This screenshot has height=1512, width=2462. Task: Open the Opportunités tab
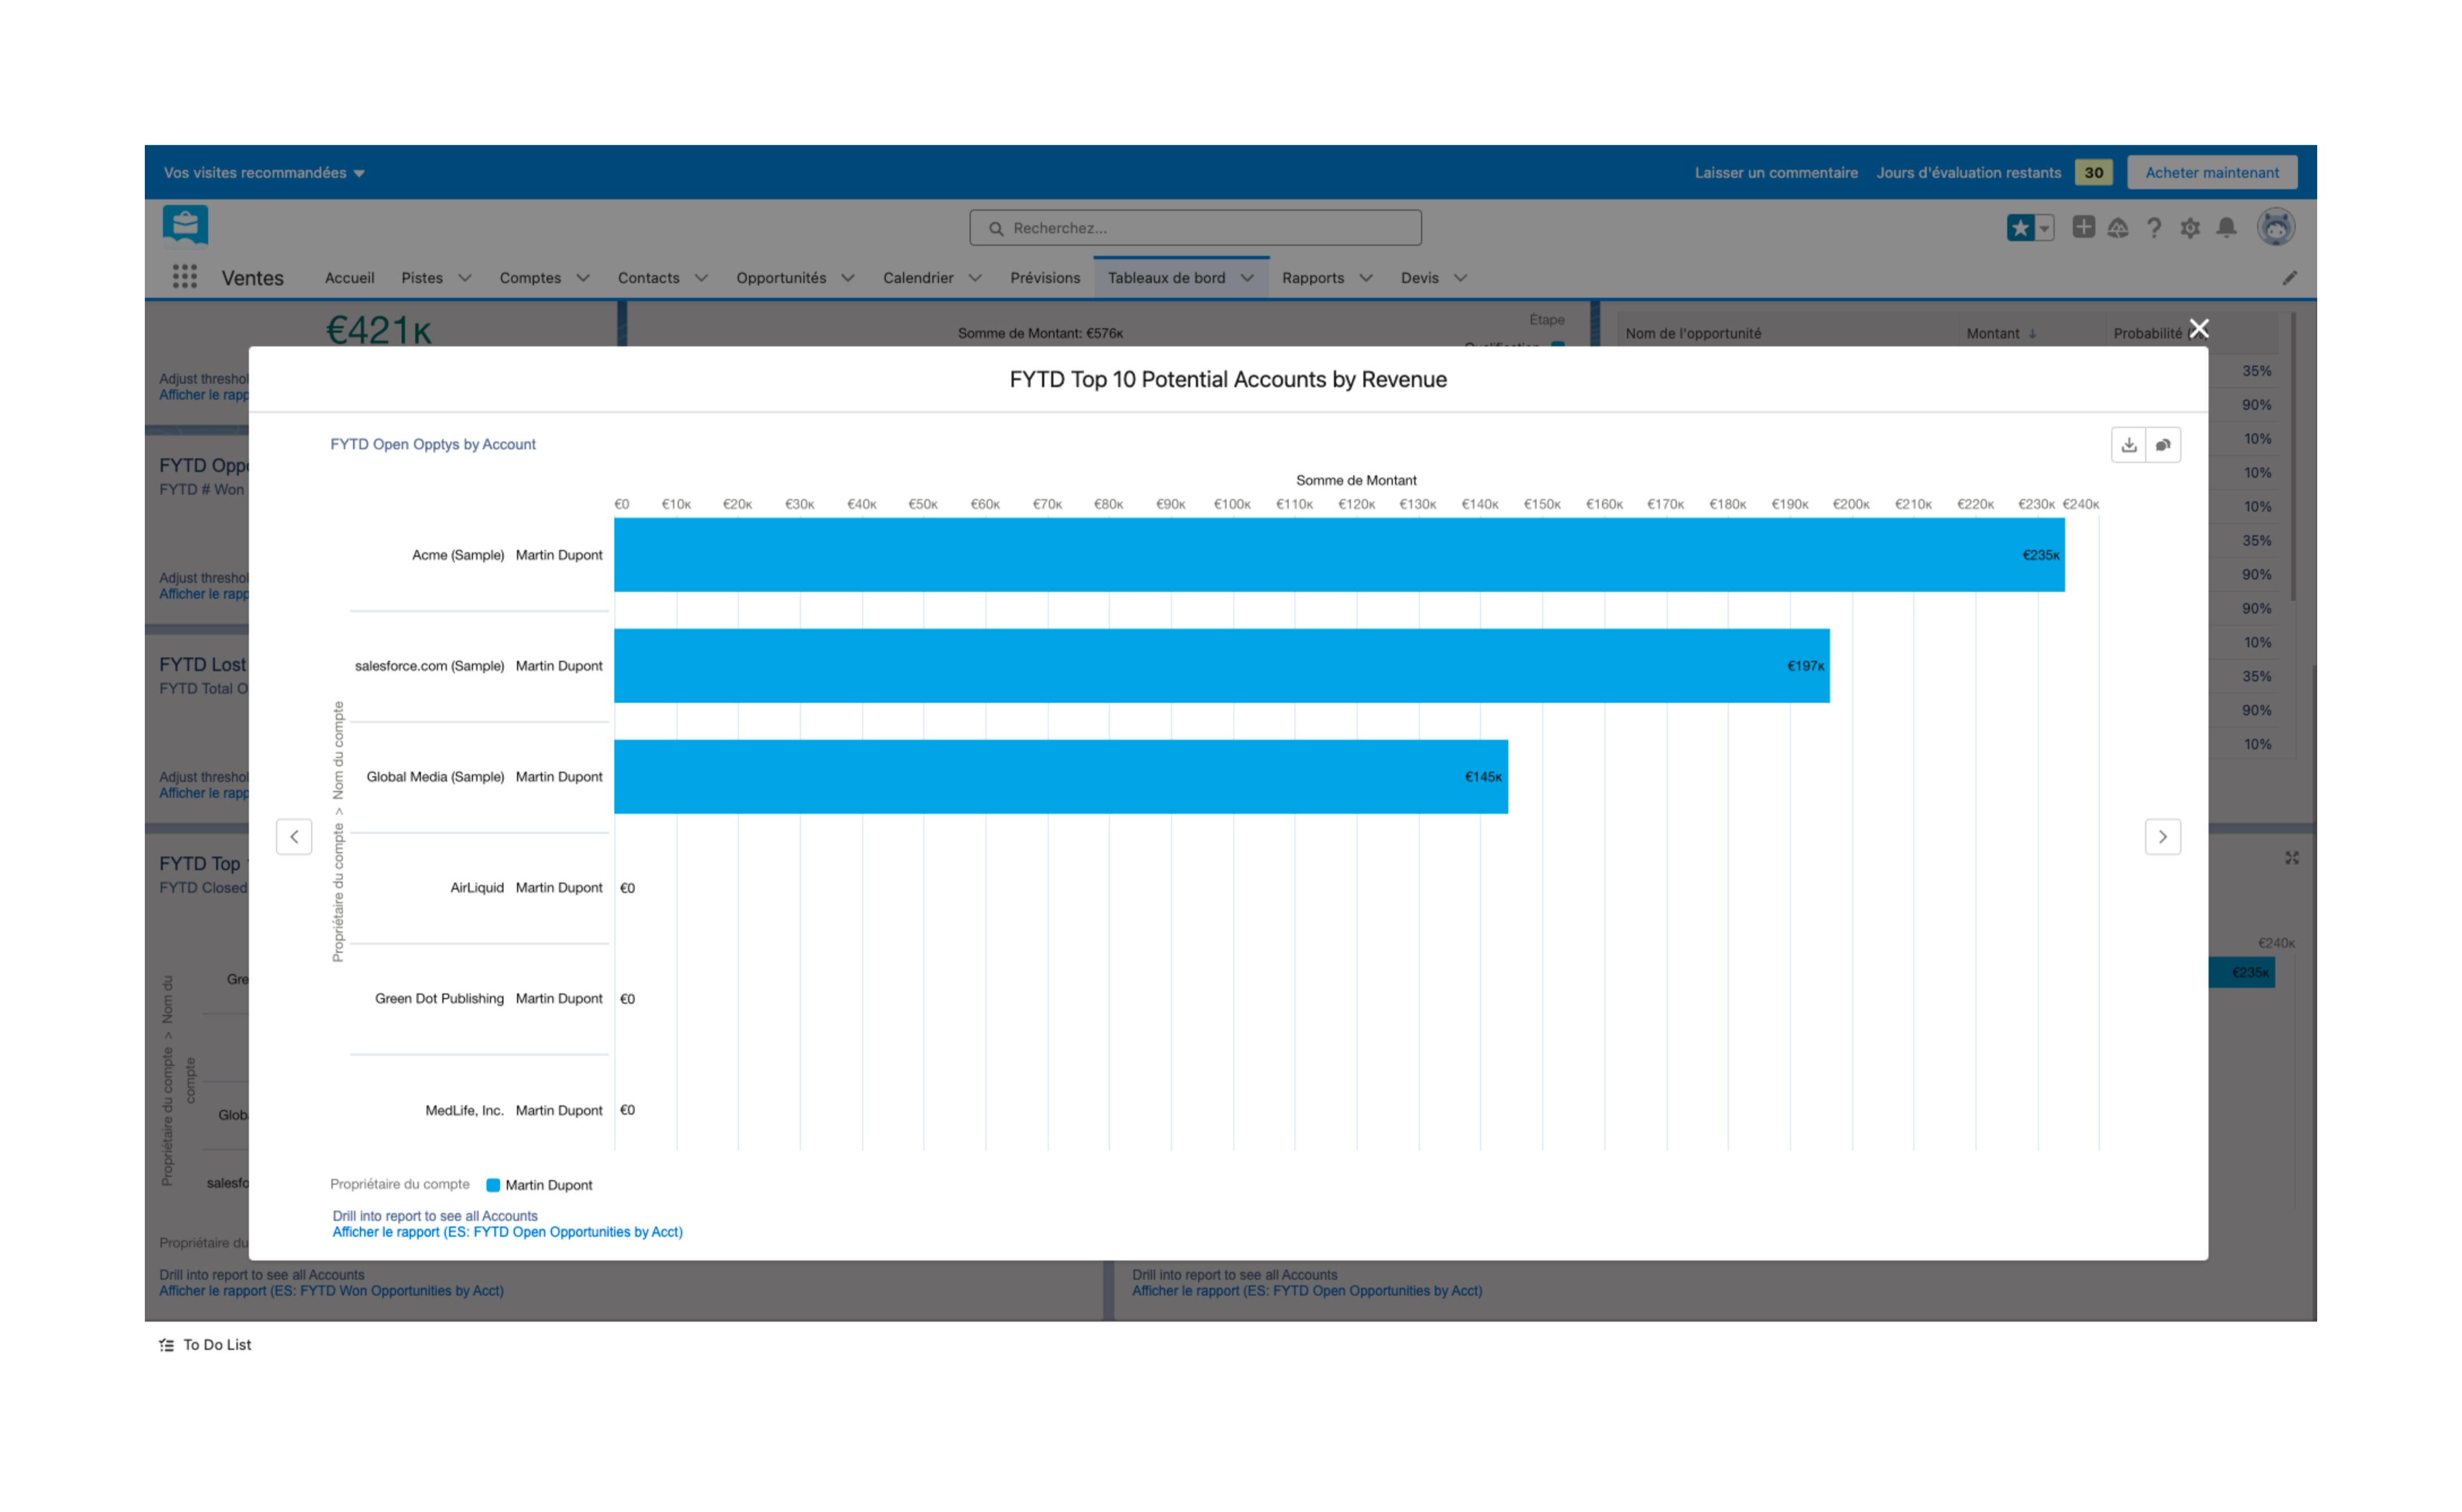(x=781, y=278)
